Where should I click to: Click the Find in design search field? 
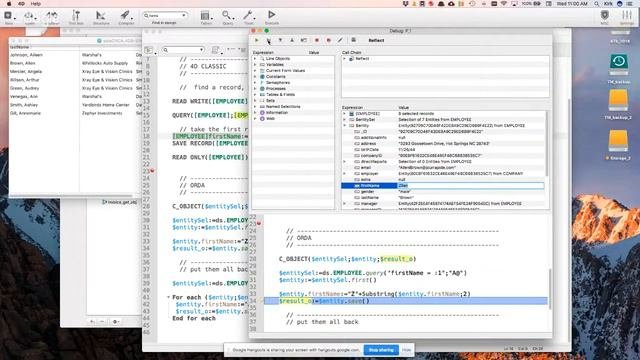click(x=165, y=16)
